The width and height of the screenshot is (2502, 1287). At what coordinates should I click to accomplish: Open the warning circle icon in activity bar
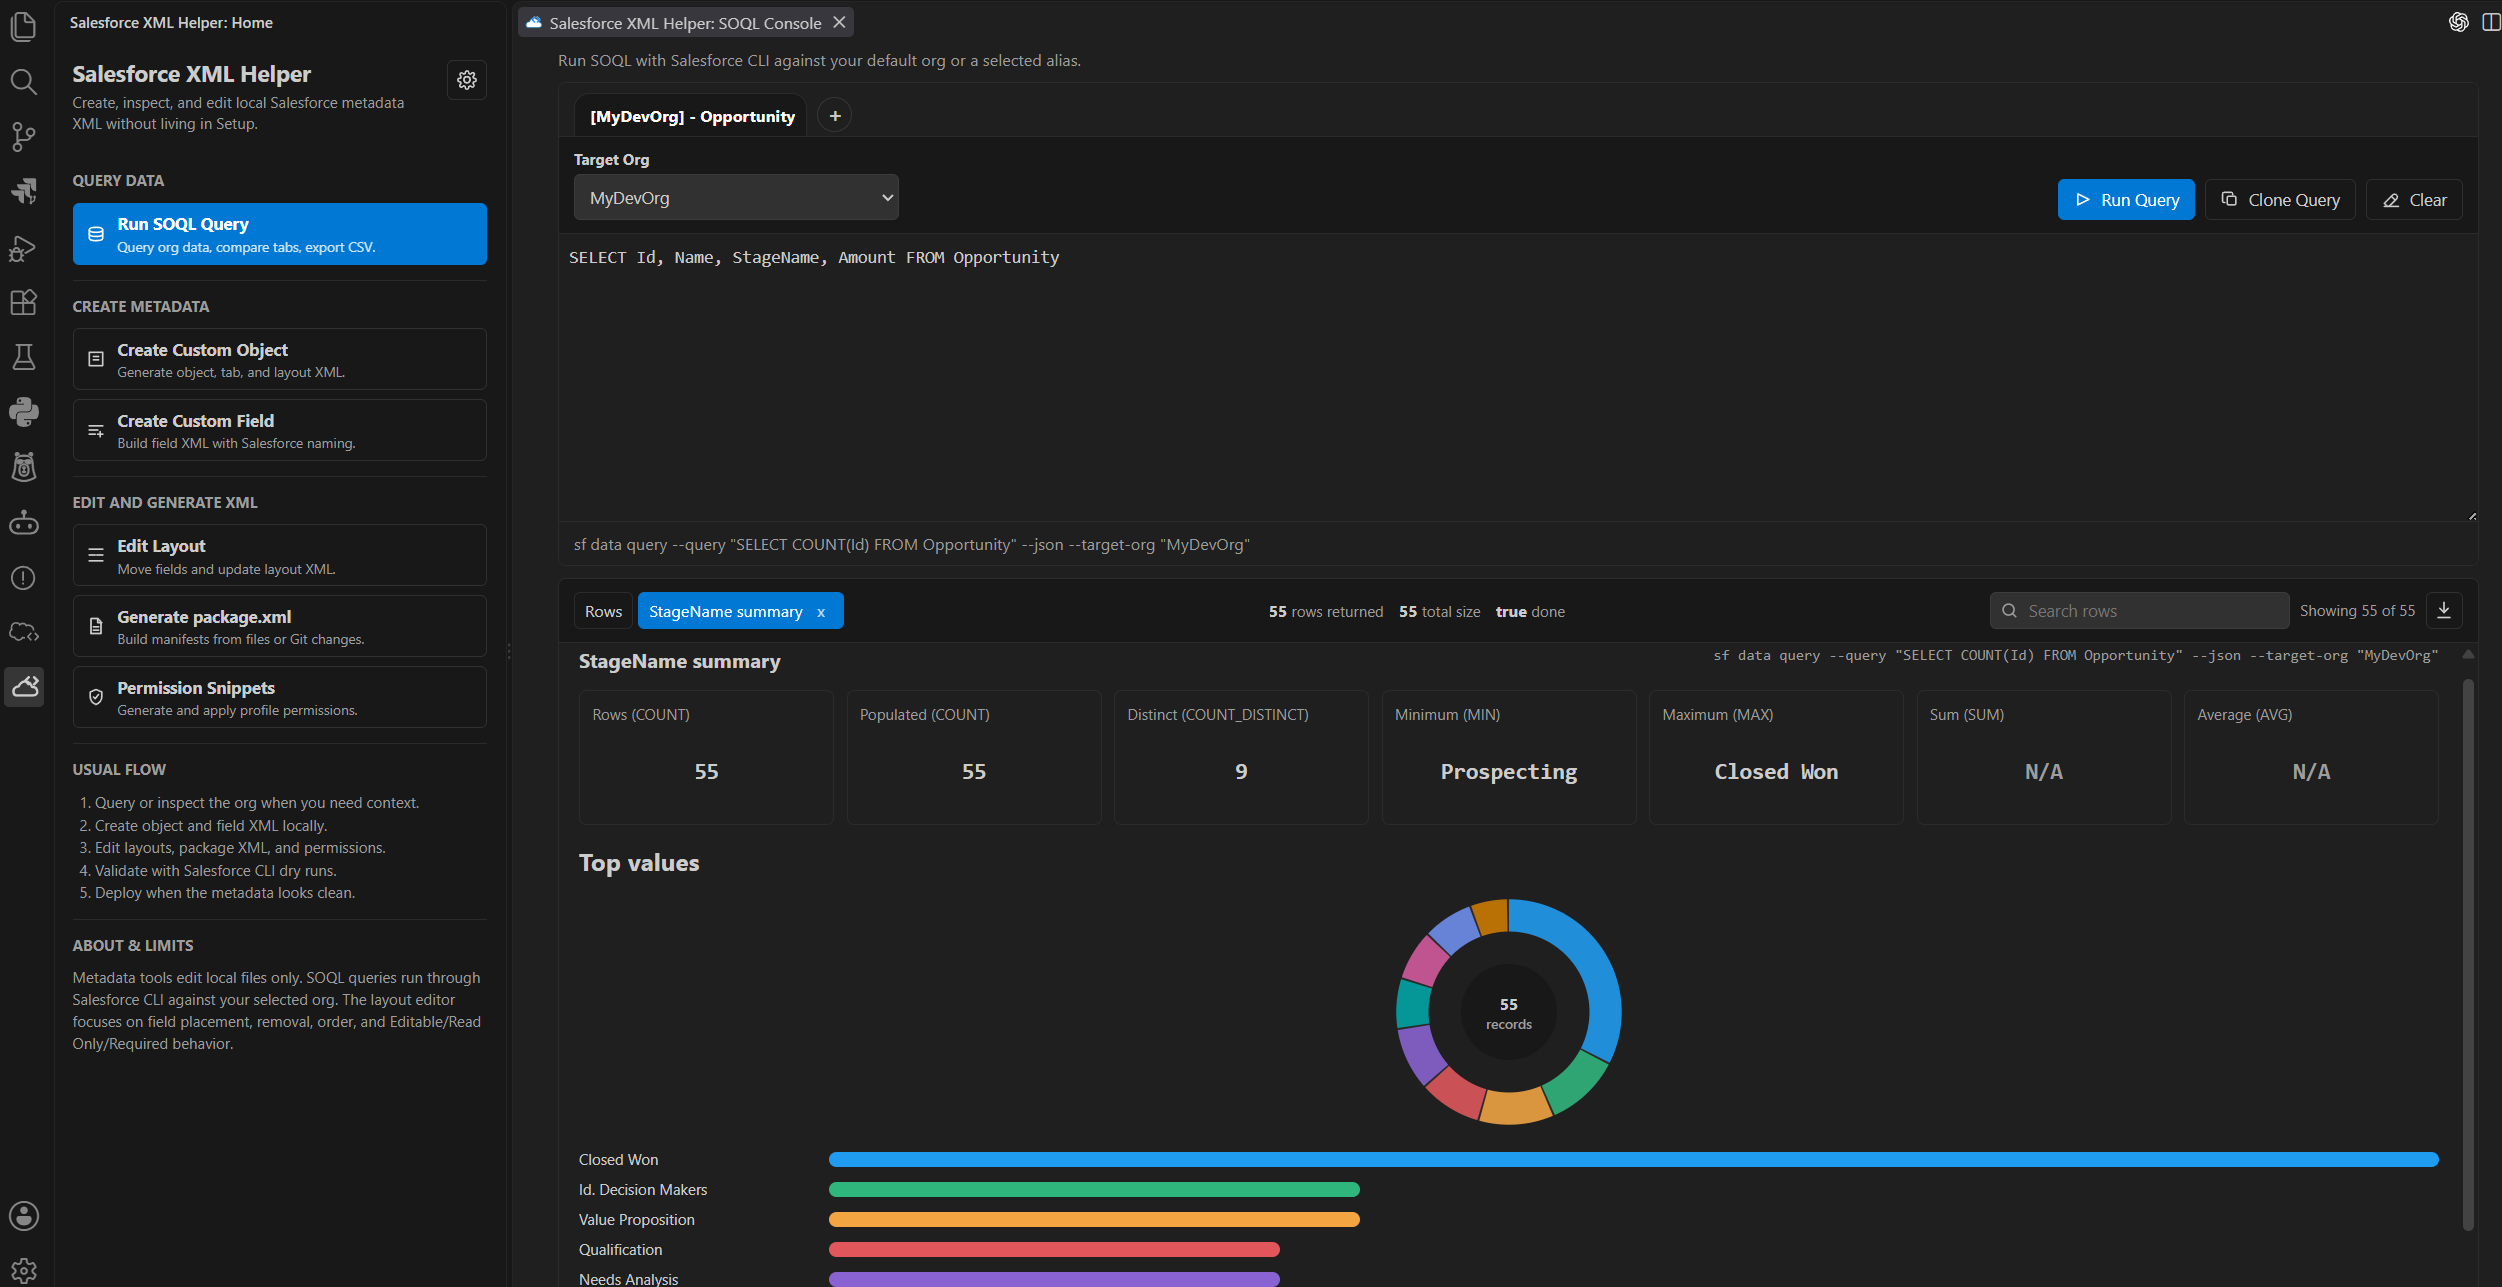pos(24,578)
